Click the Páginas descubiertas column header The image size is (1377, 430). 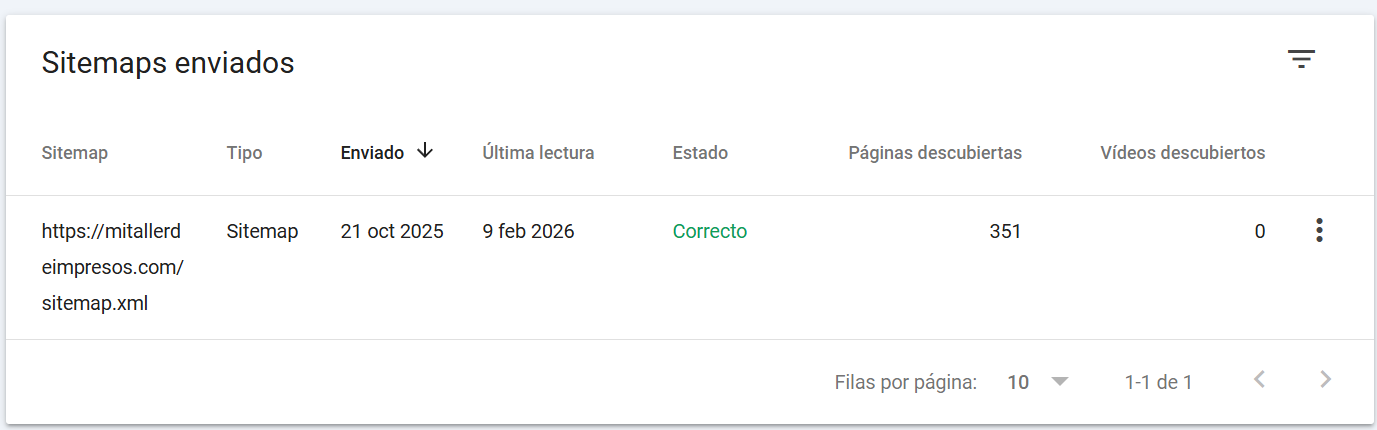click(x=934, y=153)
